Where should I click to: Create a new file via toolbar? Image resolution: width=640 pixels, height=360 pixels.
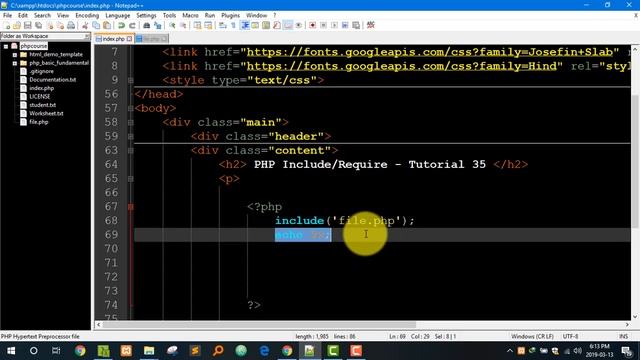tap(7, 25)
